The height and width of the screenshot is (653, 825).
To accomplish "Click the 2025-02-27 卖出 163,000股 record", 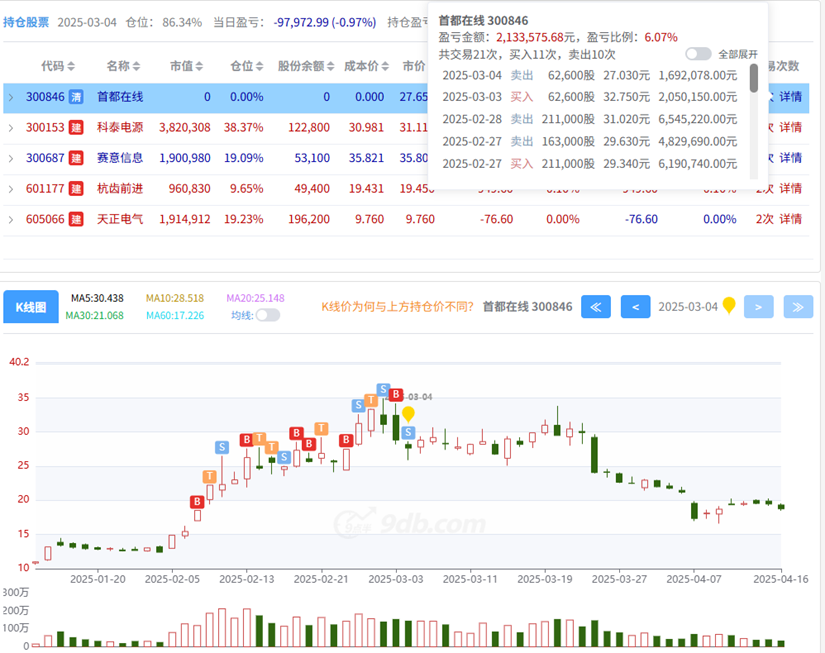I will coord(590,142).
